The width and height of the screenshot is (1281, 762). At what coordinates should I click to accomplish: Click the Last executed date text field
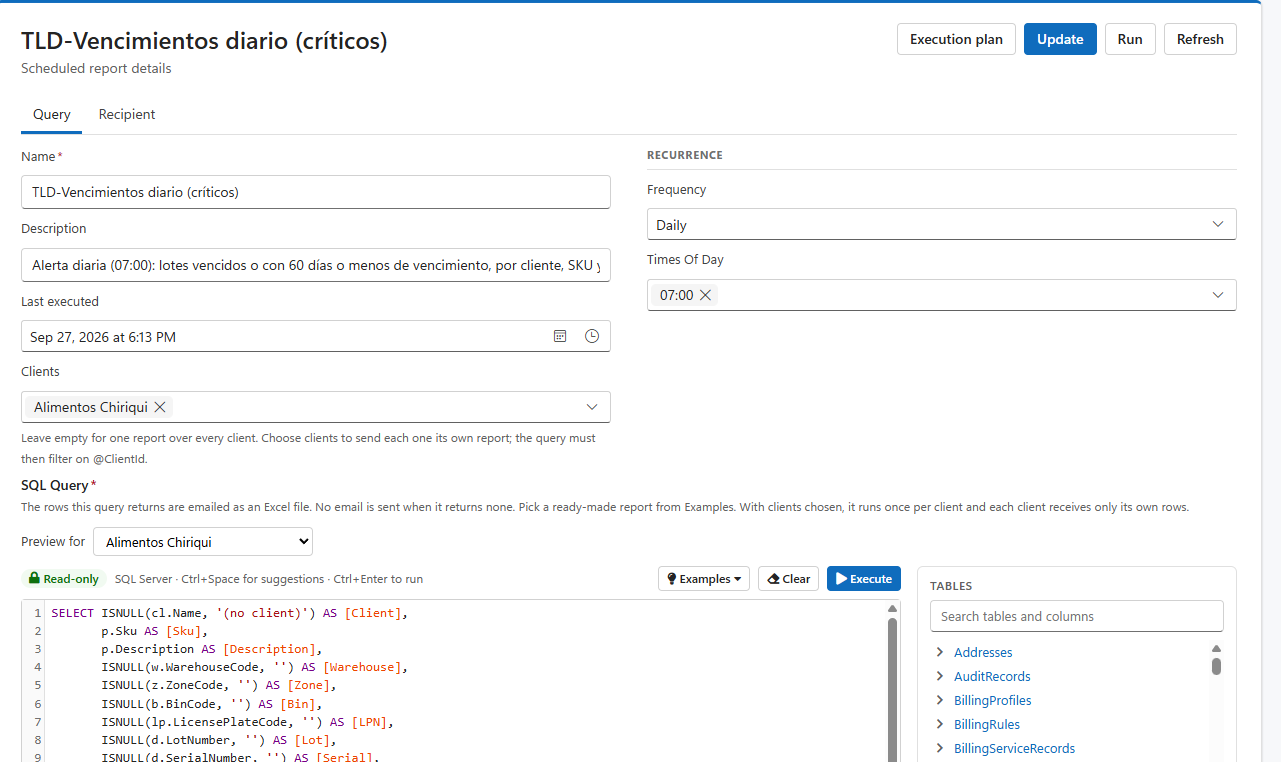point(285,336)
